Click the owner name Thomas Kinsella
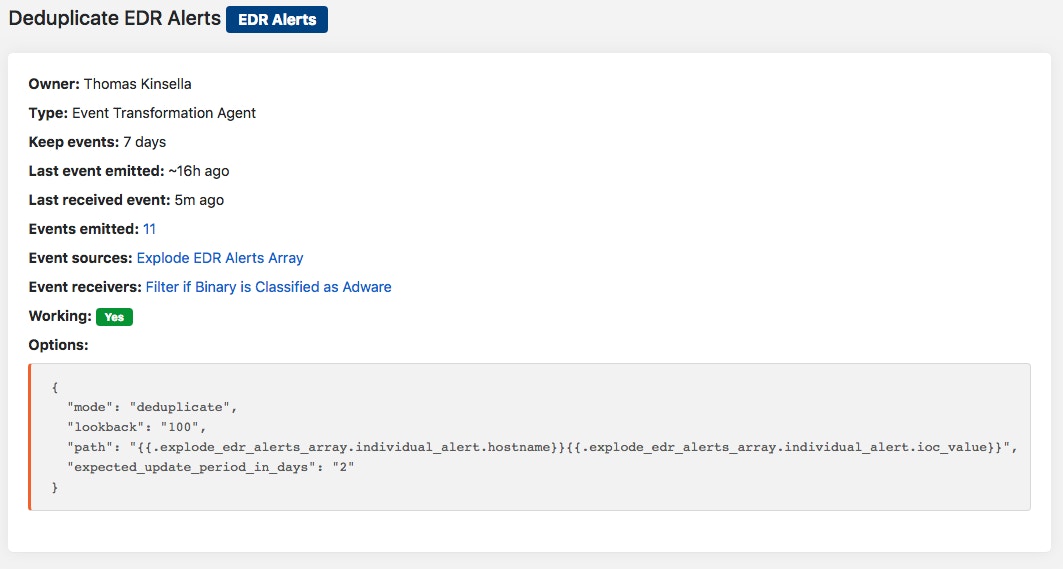The height and width of the screenshot is (569, 1063). tap(137, 84)
